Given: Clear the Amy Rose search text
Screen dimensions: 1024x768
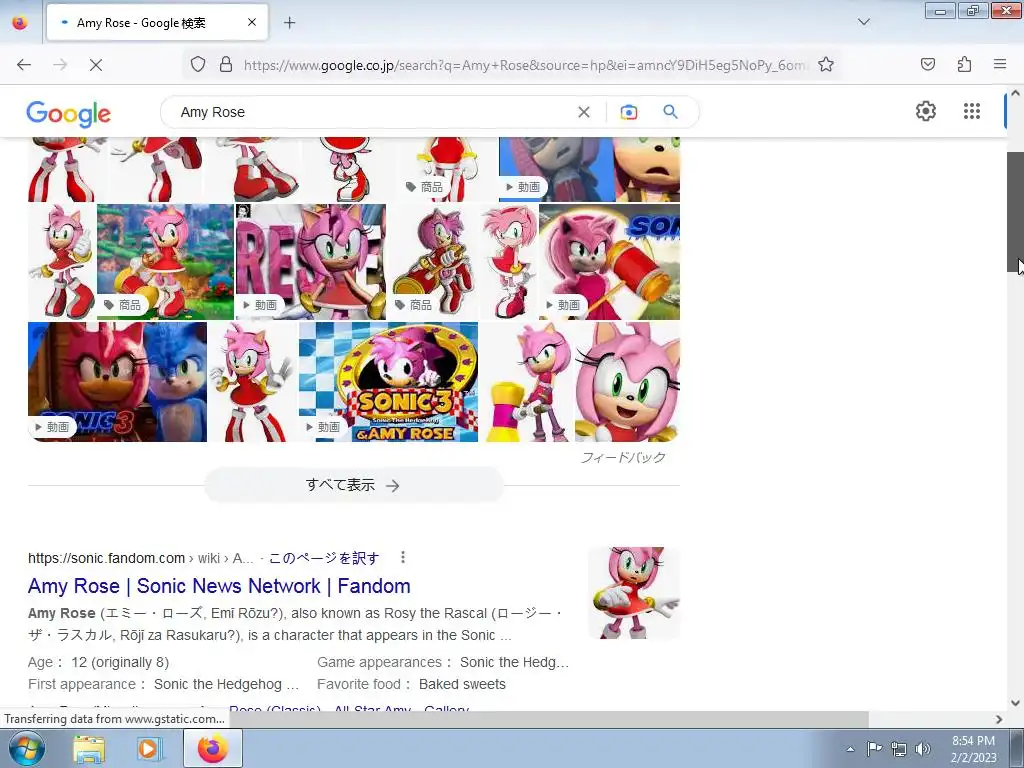Looking at the screenshot, I should click(584, 112).
